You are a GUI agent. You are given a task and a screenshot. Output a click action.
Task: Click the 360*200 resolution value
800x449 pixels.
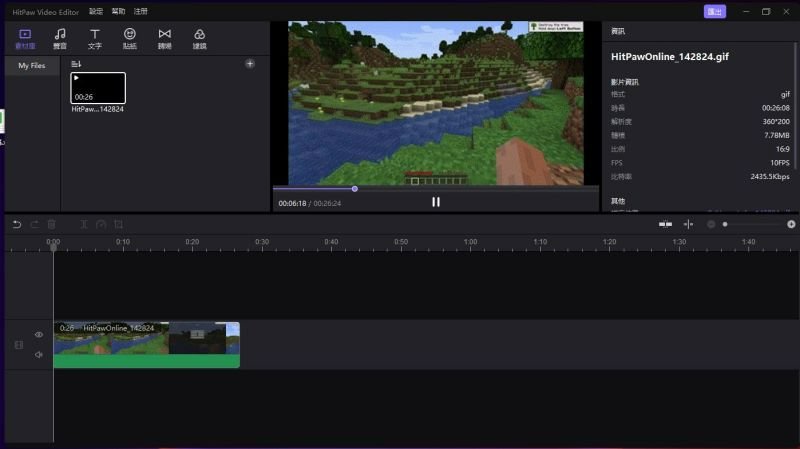pyautogui.click(x=776, y=121)
